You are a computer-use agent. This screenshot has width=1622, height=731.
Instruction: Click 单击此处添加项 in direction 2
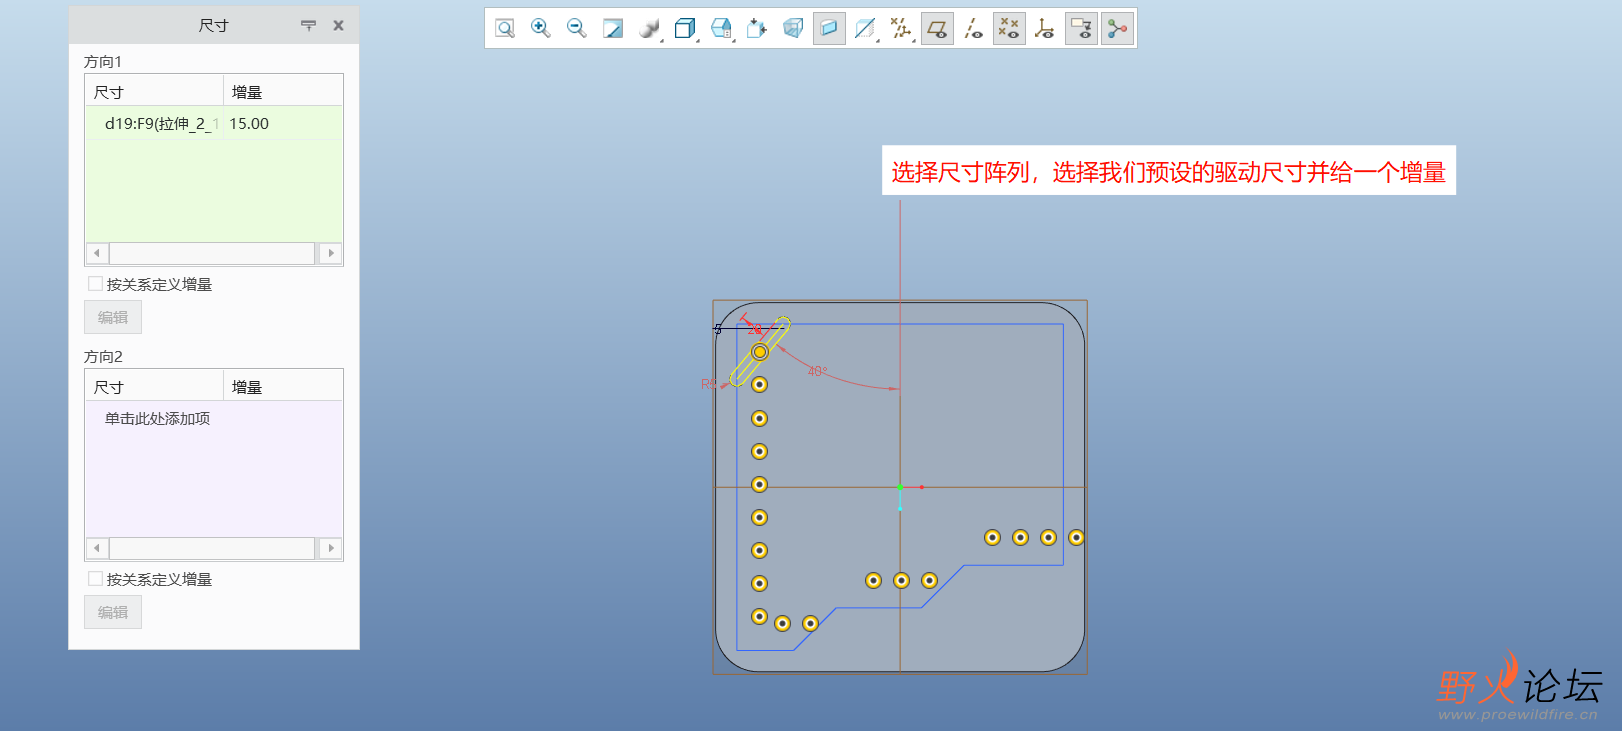click(x=158, y=419)
